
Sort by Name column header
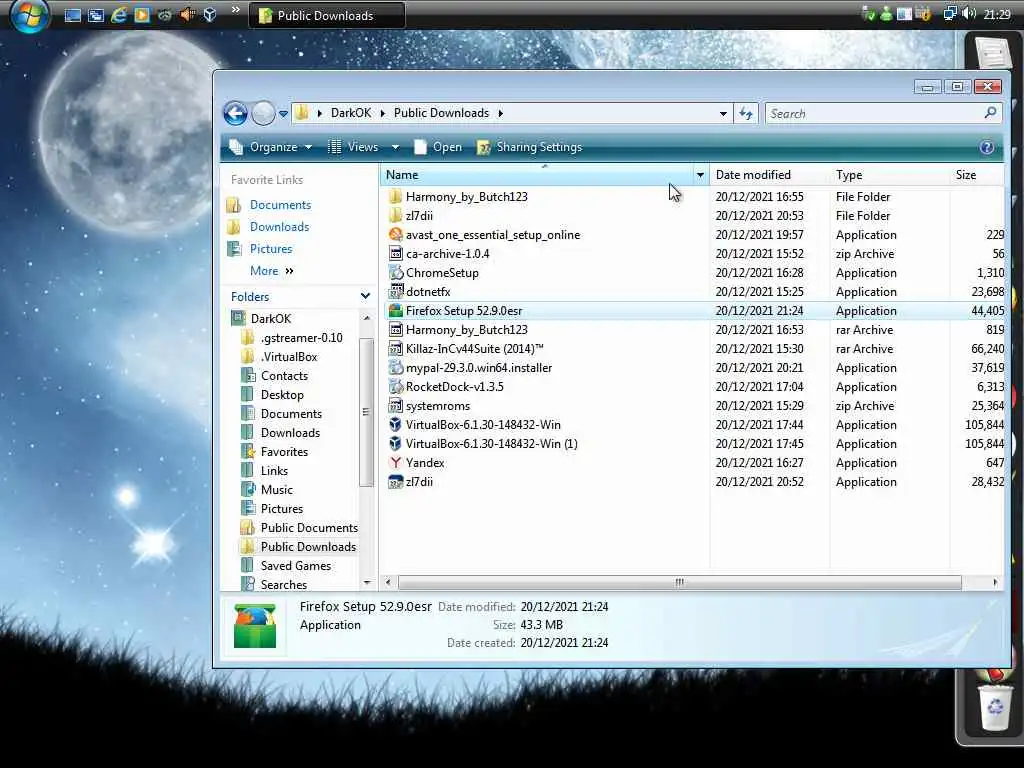point(537,175)
